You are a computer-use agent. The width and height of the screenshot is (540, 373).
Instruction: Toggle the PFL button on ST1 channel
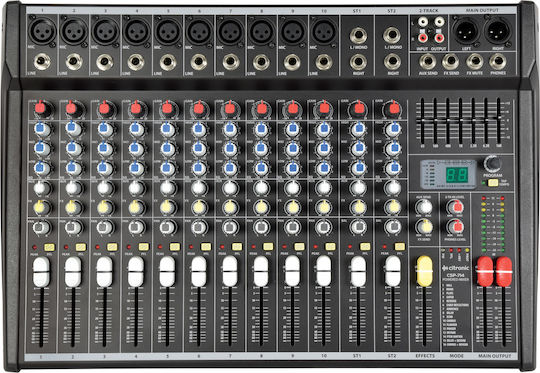tap(365, 247)
